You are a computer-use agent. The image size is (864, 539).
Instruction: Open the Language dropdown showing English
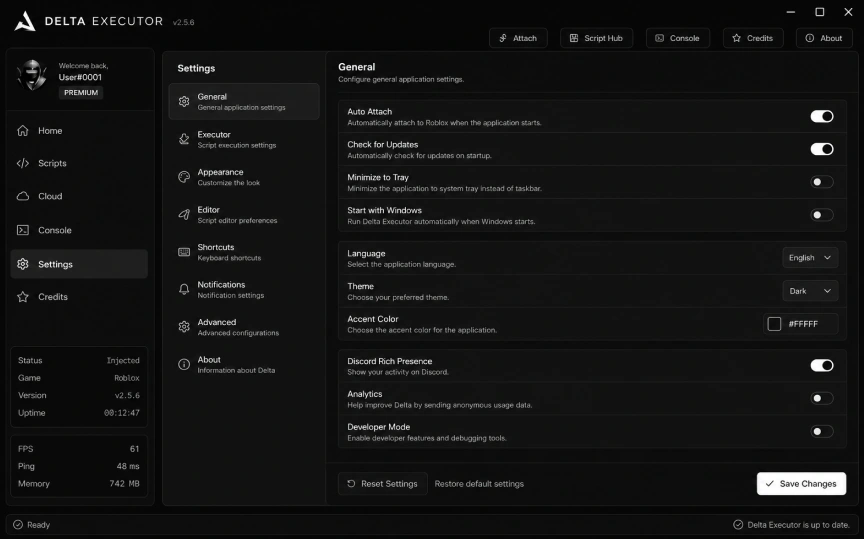pos(810,257)
